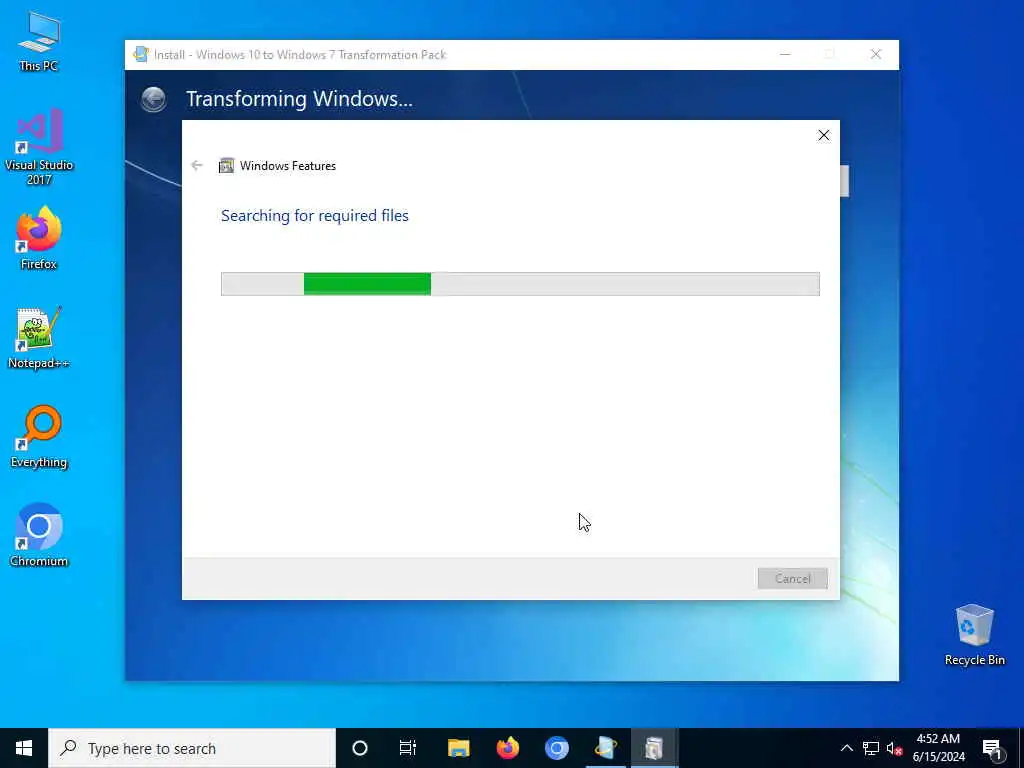Open the notification Action Center icon

point(993,748)
